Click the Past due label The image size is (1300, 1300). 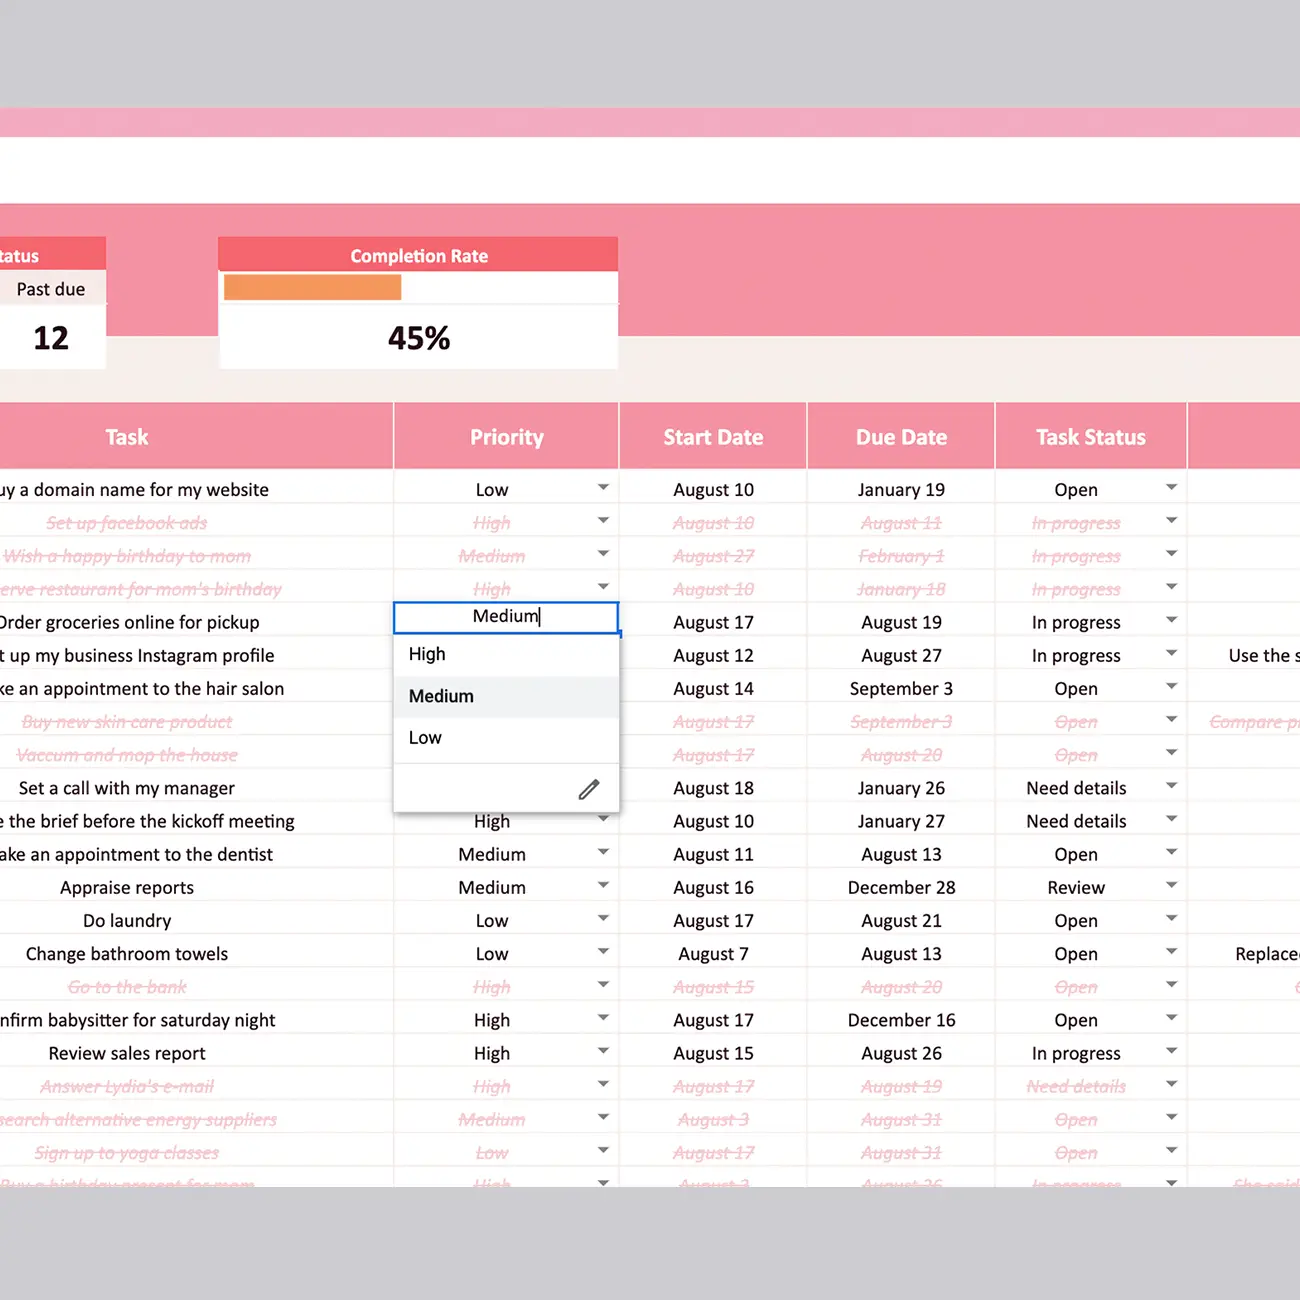(51, 289)
